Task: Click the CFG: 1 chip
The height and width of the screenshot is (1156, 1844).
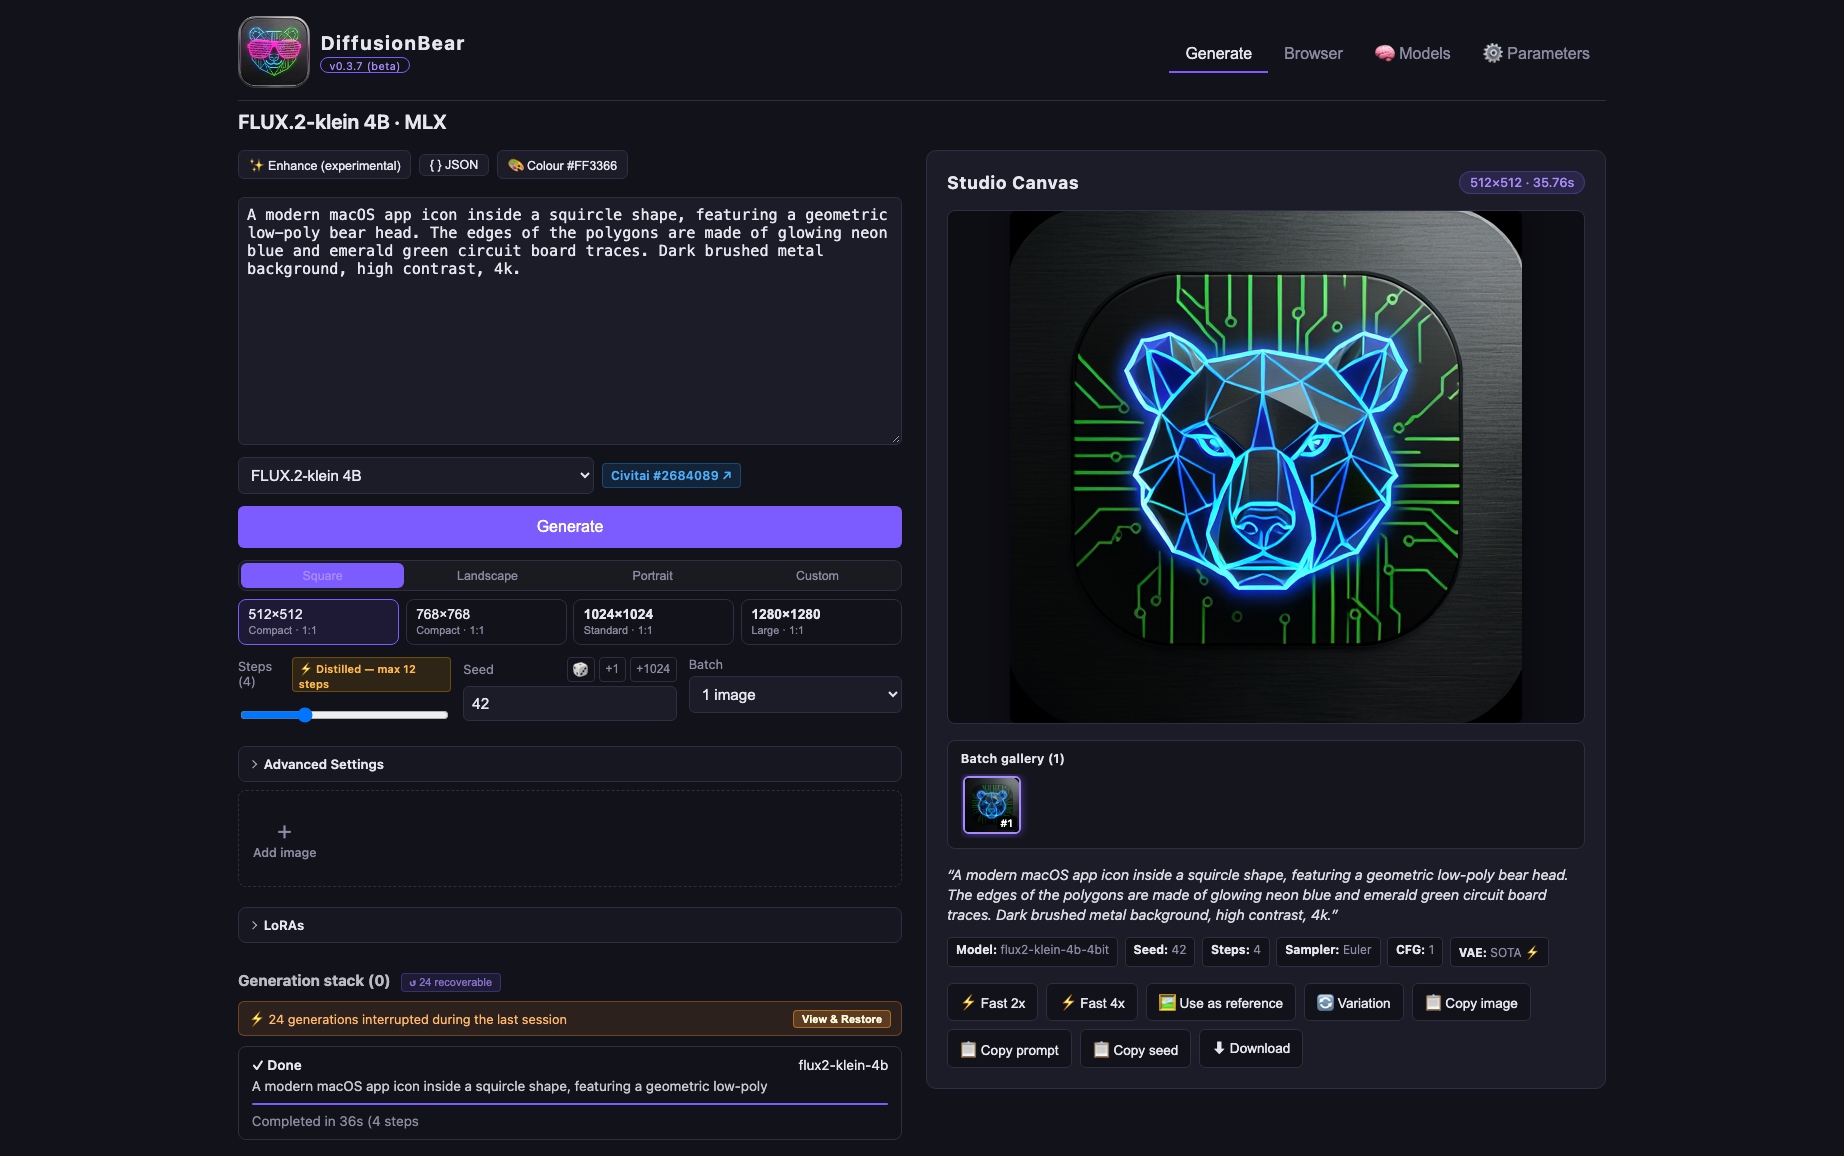Action: [x=1414, y=950]
